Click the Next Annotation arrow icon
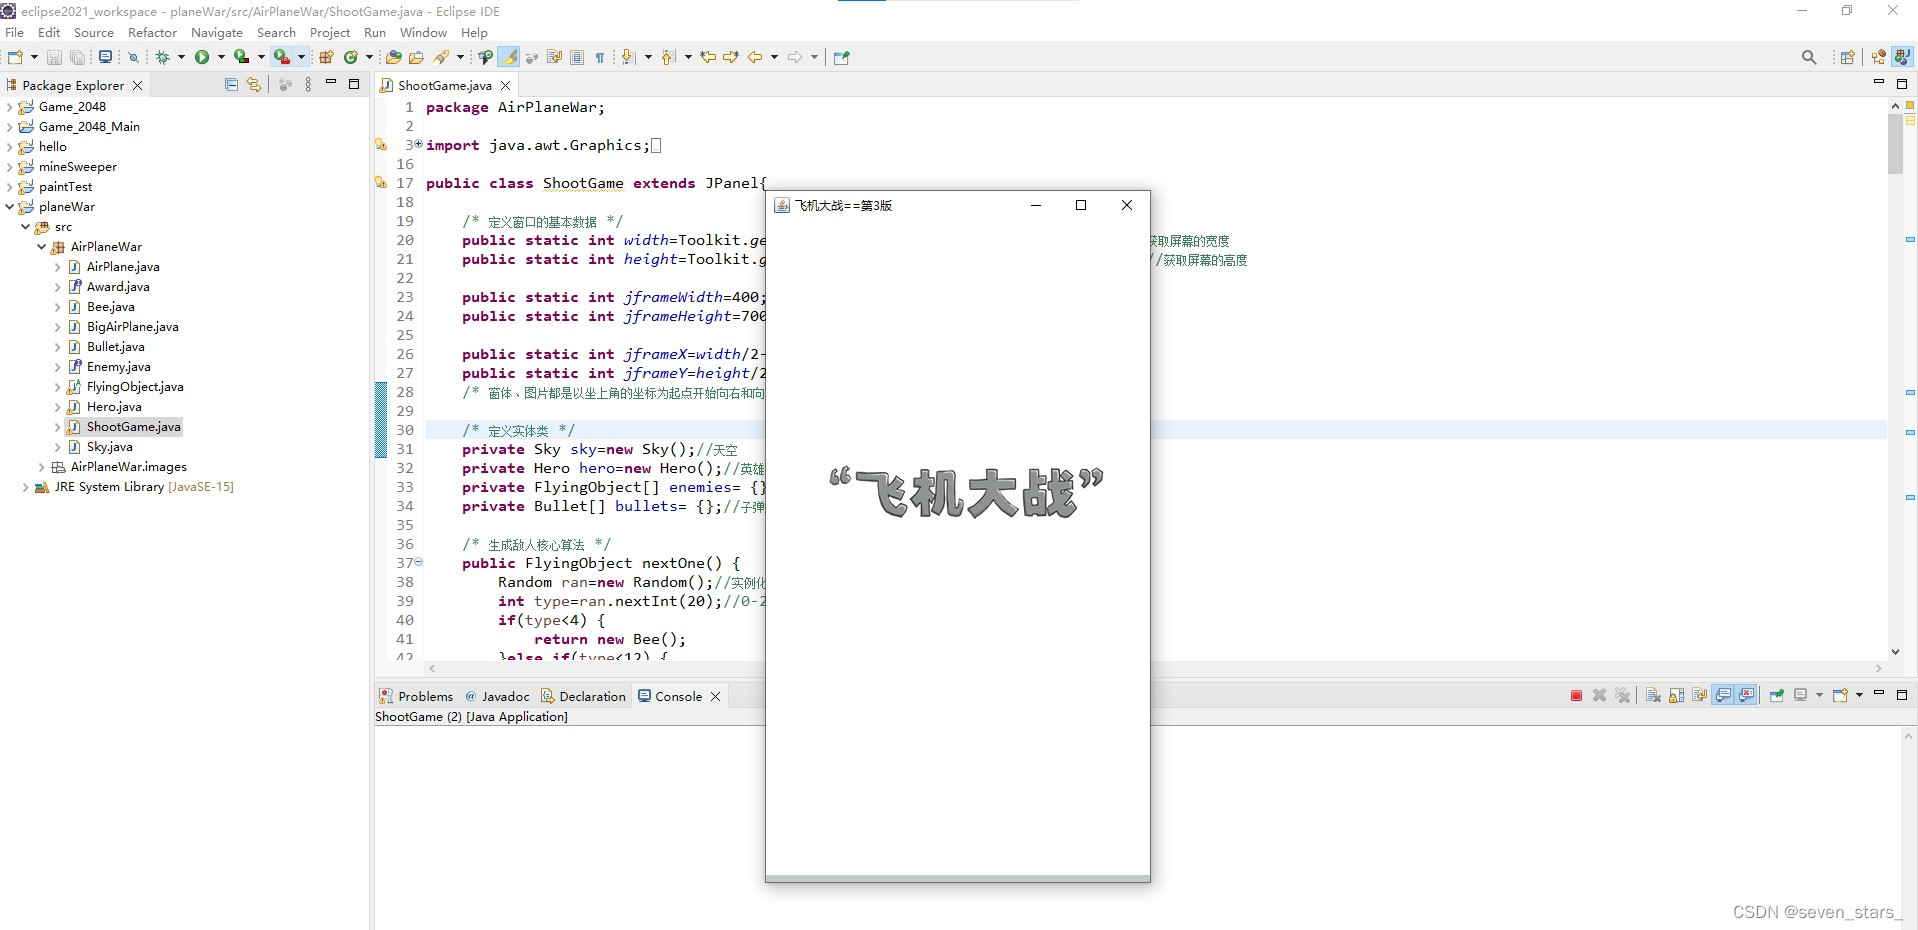 pyautogui.click(x=628, y=57)
